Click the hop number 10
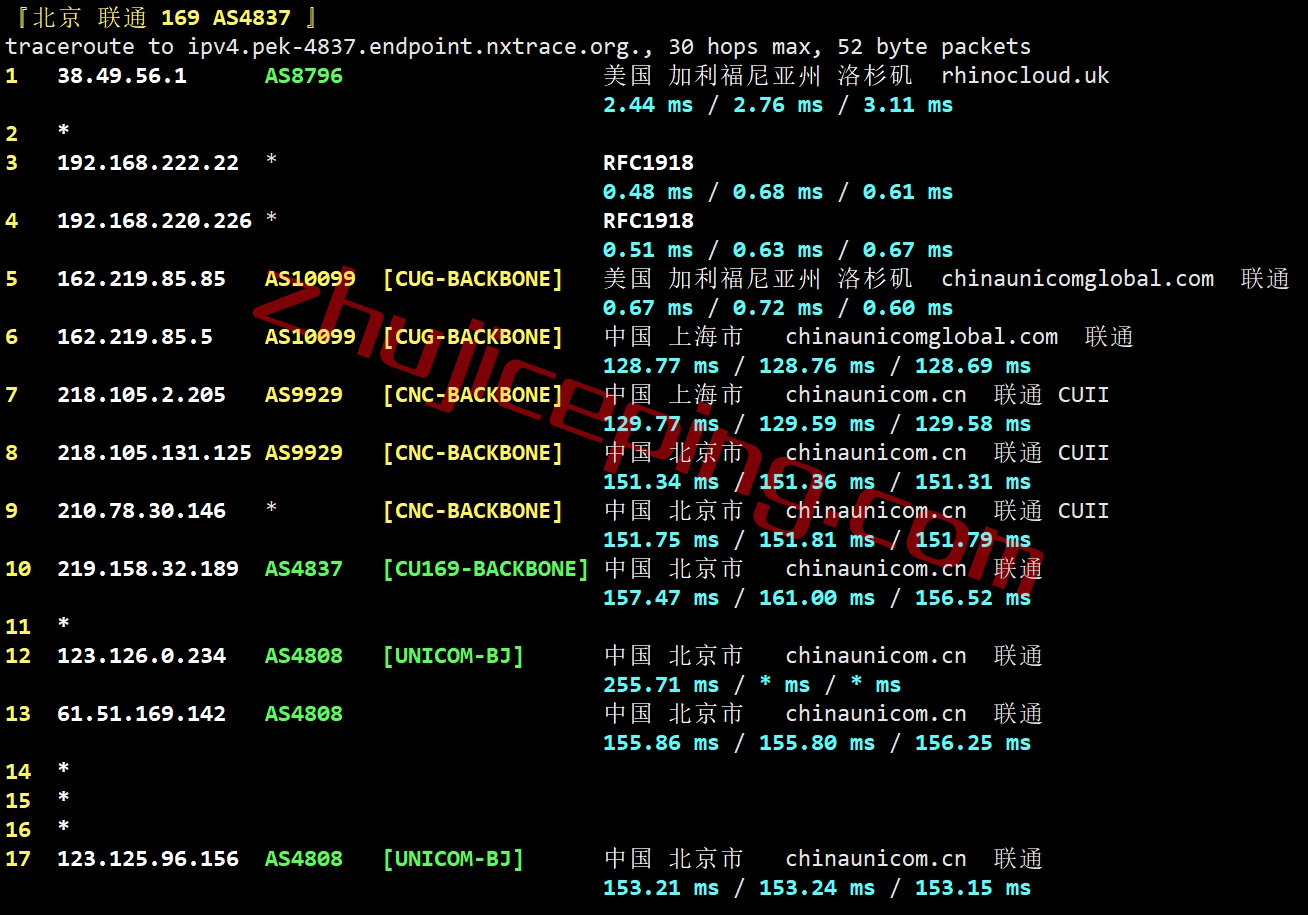The width and height of the screenshot is (1308, 915). [x=18, y=569]
